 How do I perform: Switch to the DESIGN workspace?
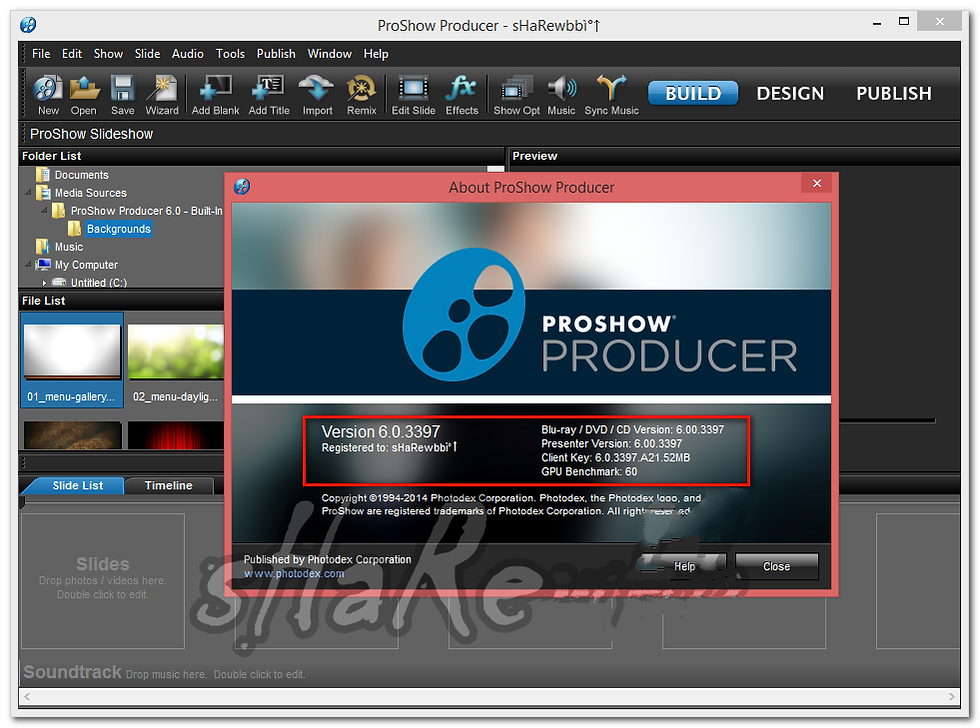click(x=790, y=93)
